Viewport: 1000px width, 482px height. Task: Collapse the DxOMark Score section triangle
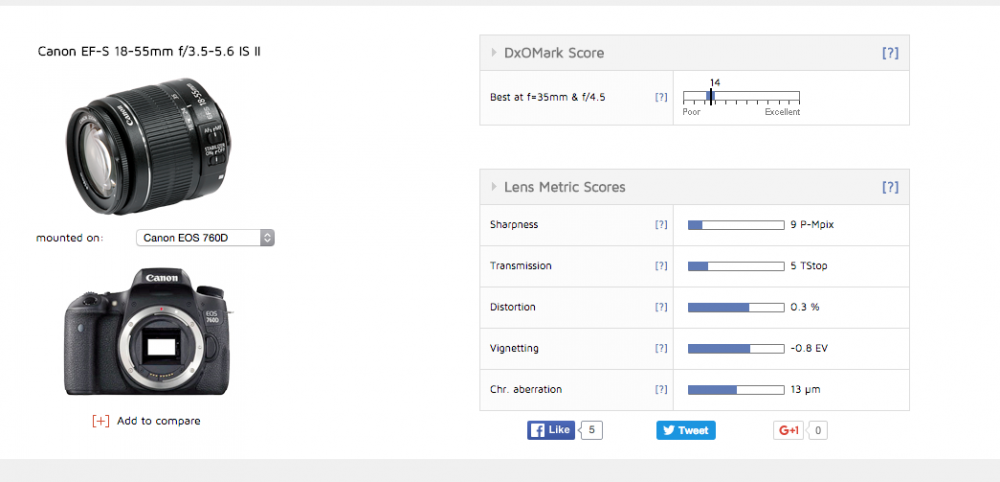494,53
